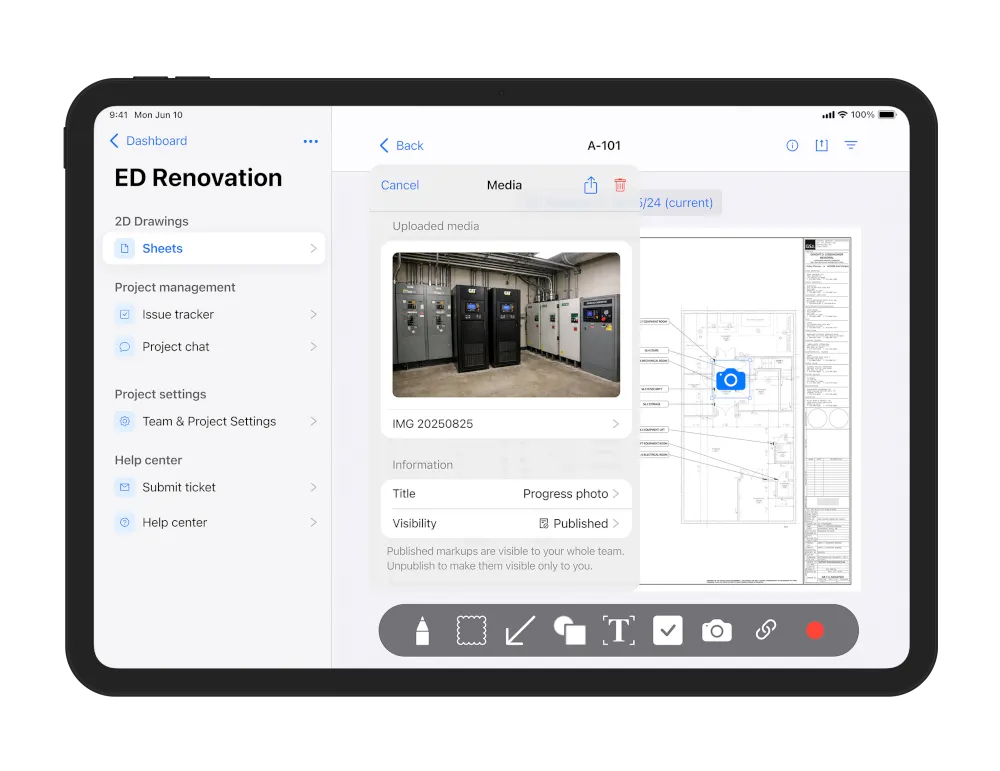Select the text annotation tool
The height and width of the screenshot is (771, 1000).
click(618, 630)
